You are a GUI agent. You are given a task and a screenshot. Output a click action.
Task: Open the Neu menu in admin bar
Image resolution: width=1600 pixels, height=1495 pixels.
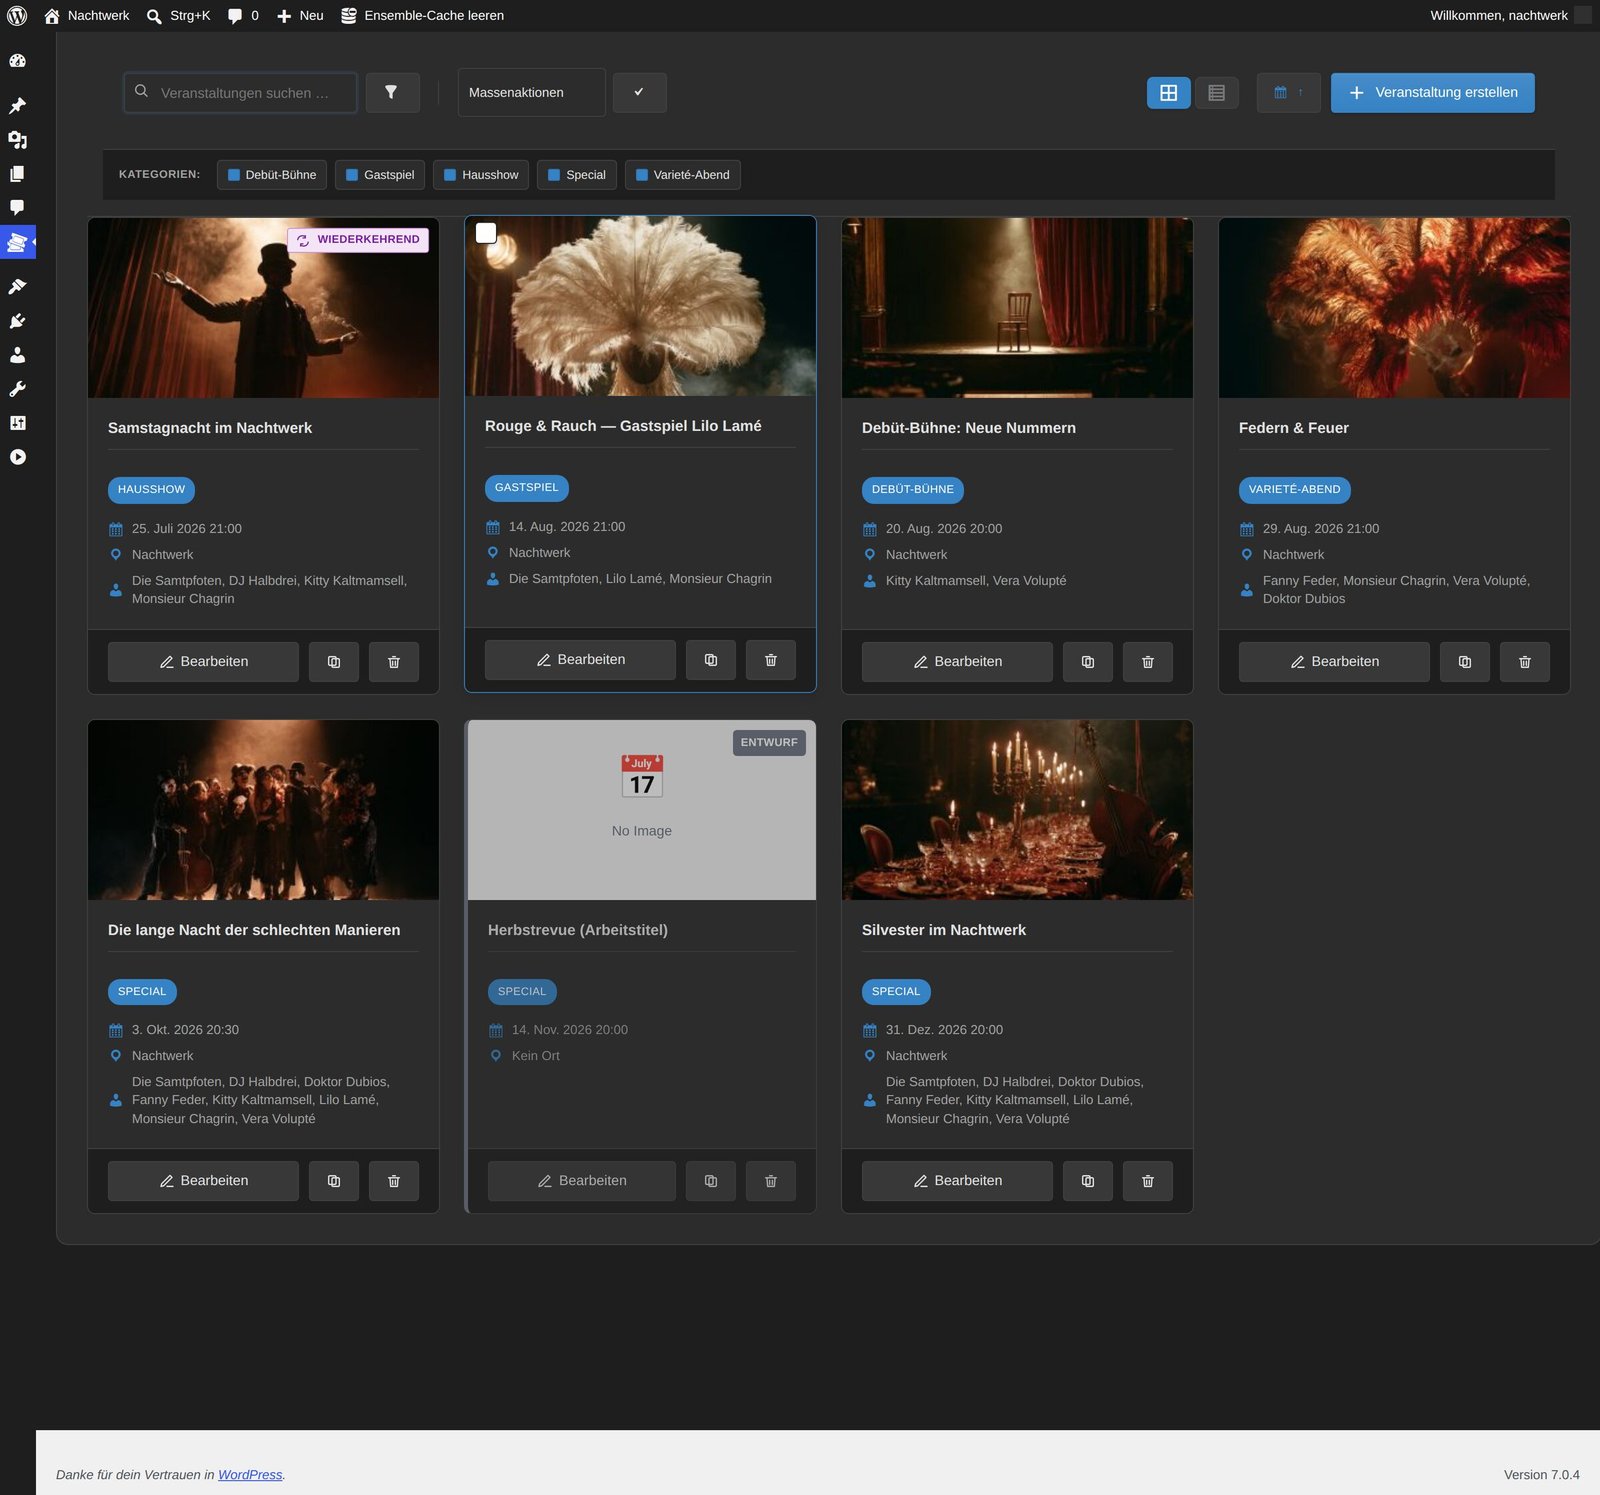300,16
